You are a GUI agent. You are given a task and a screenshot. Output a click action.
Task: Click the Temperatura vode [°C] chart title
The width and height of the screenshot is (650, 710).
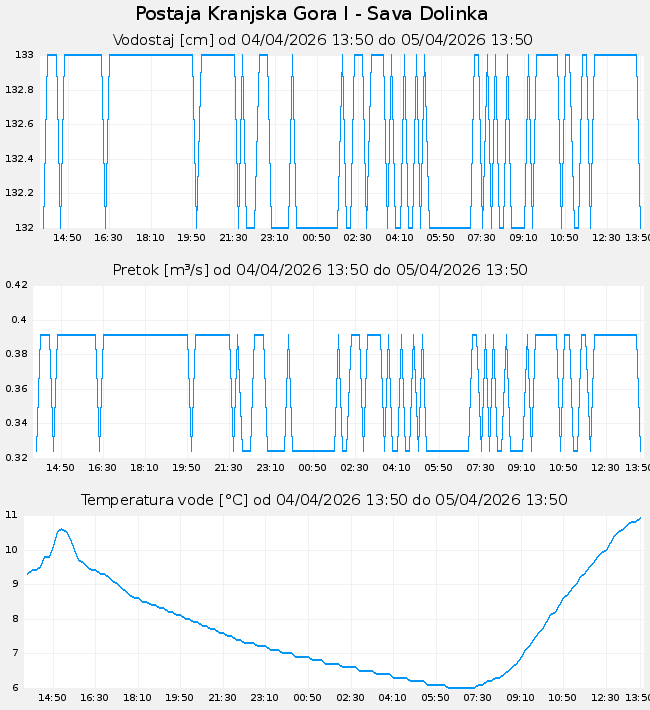(324, 500)
